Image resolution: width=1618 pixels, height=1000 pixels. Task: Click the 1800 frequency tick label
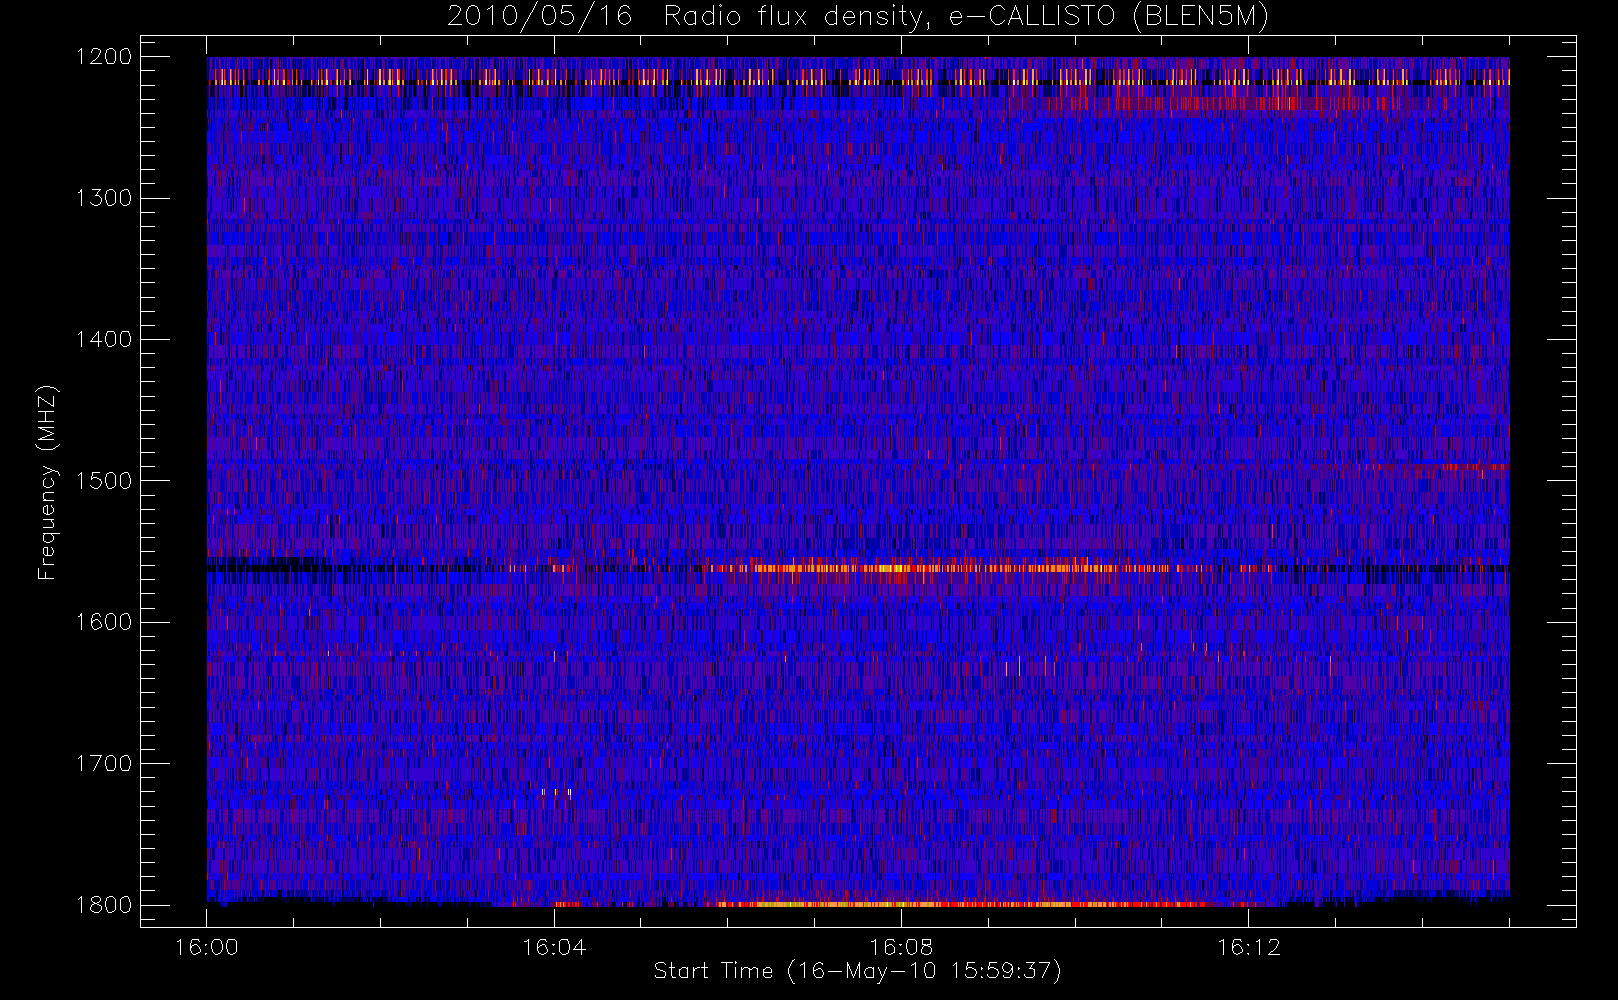point(105,905)
